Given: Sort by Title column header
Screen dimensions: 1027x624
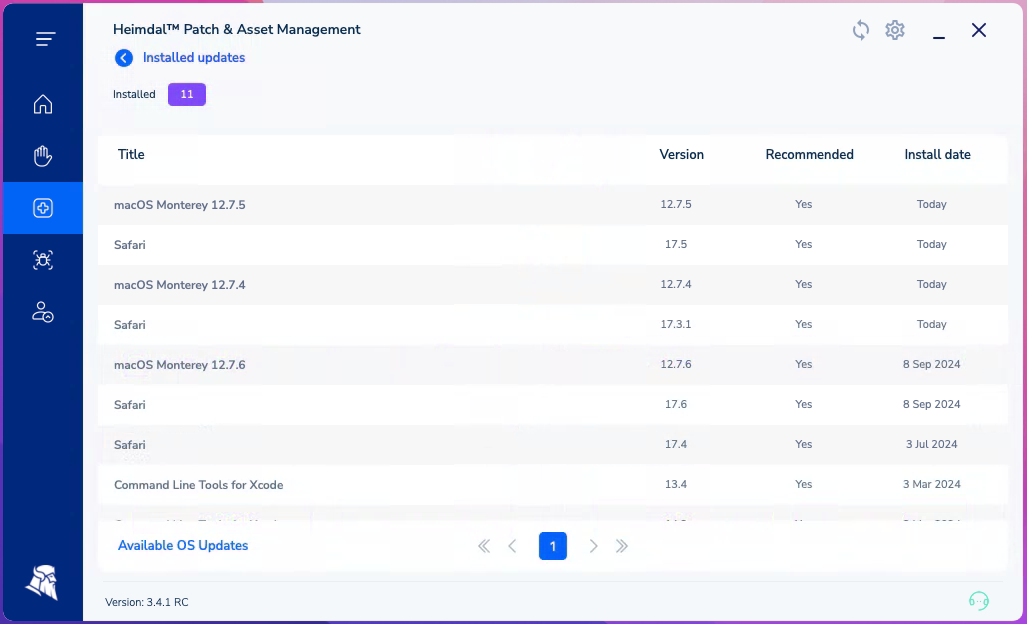Looking at the screenshot, I should (x=131, y=155).
